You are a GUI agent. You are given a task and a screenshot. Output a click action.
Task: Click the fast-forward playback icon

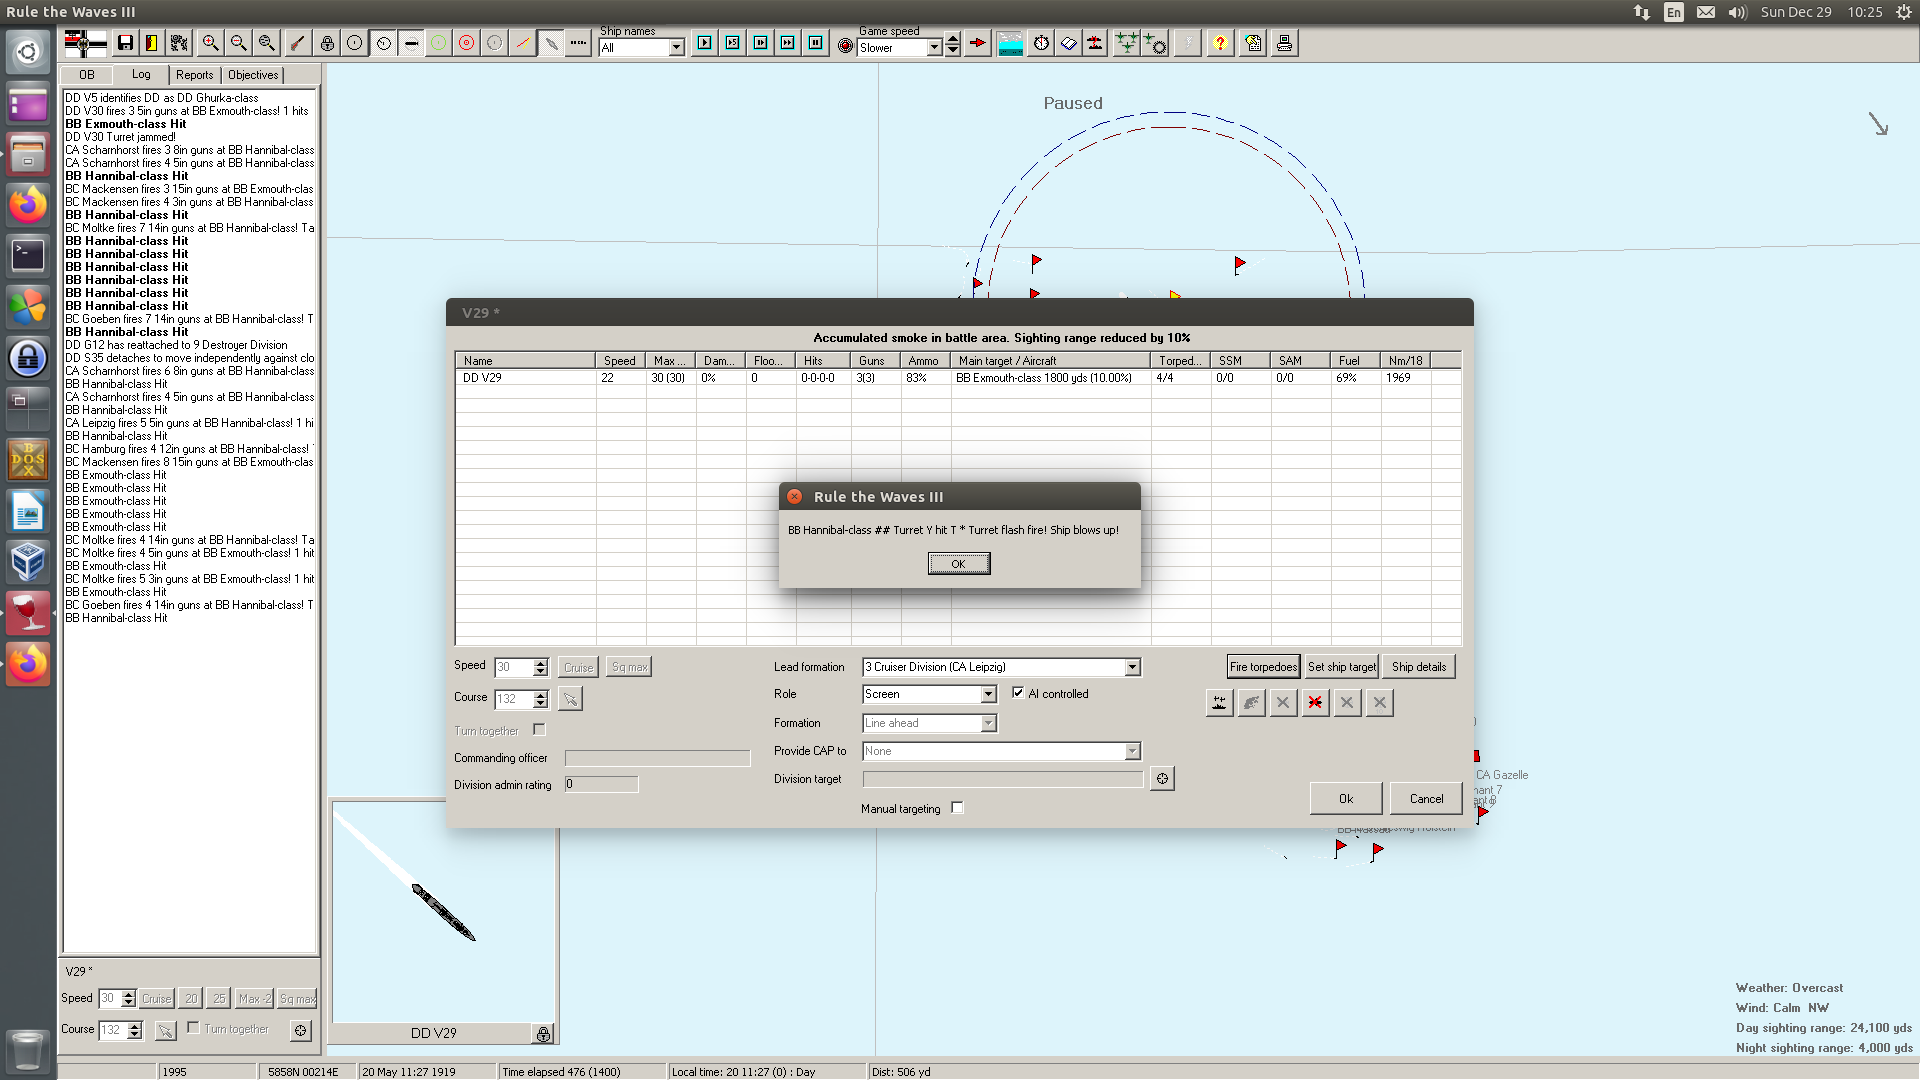coord(788,43)
